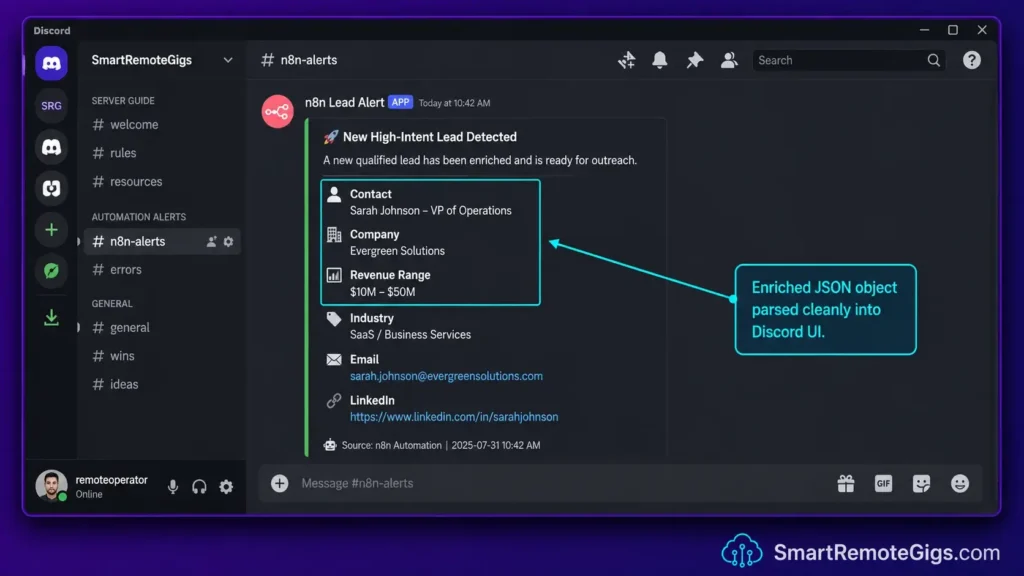Click the n8n-alerts channel title in header

click(308, 60)
